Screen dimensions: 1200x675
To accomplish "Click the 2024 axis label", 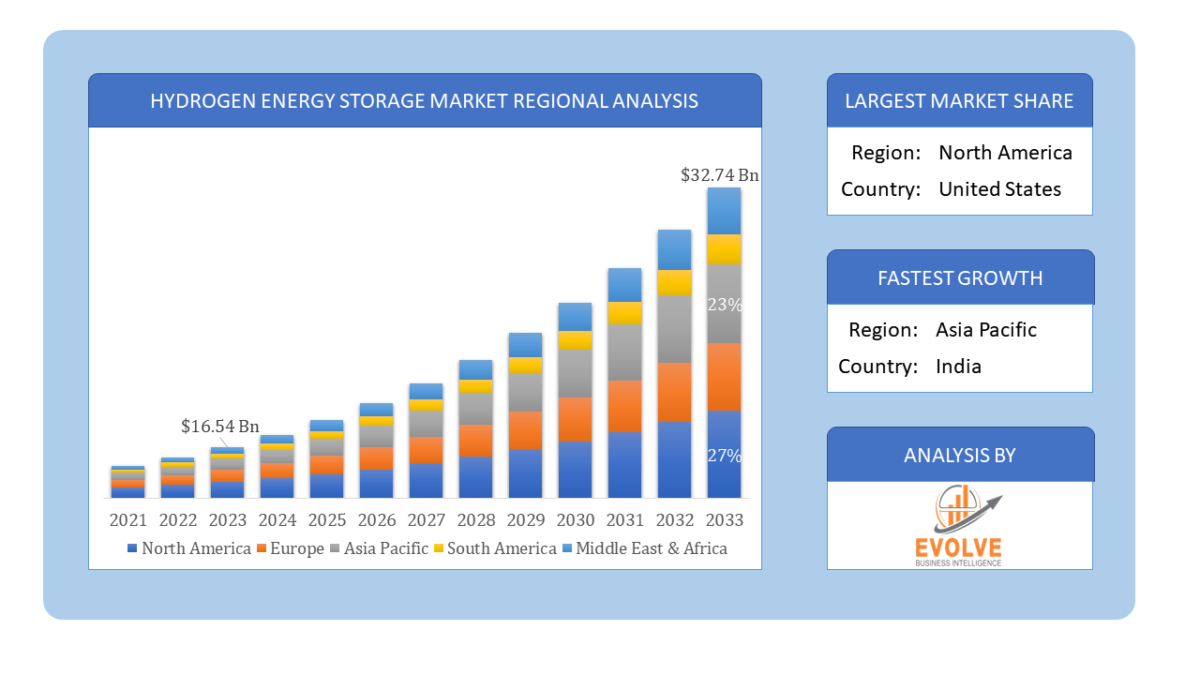I will (x=277, y=521).
